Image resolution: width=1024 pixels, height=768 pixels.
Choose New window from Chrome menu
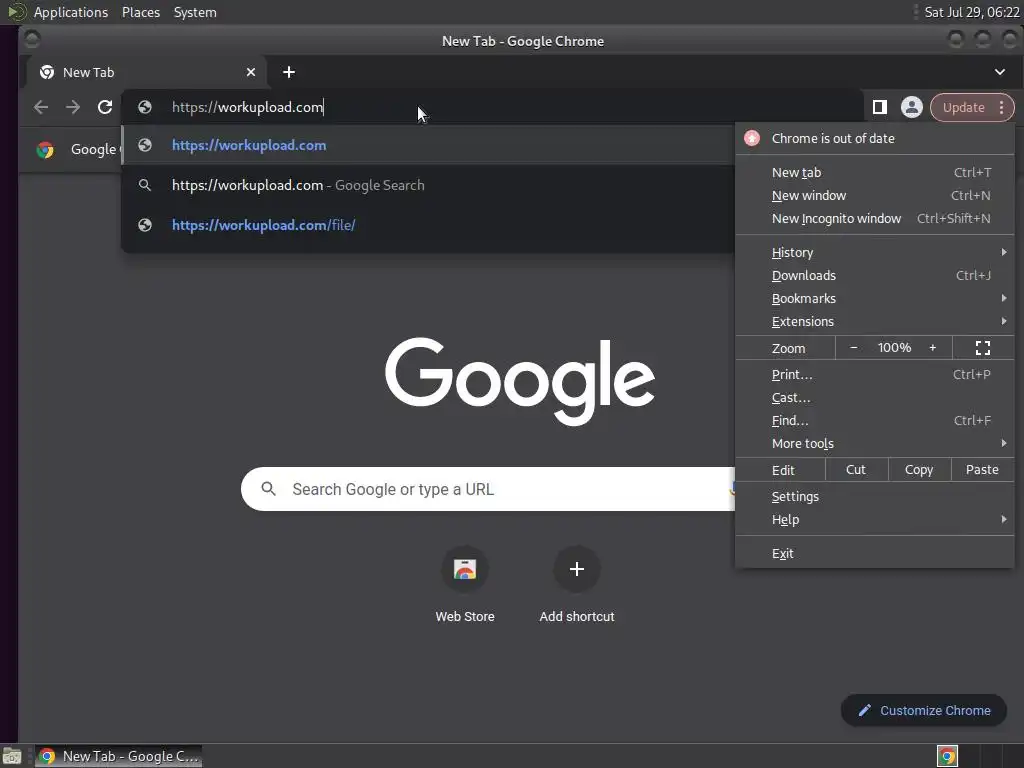click(x=875, y=195)
